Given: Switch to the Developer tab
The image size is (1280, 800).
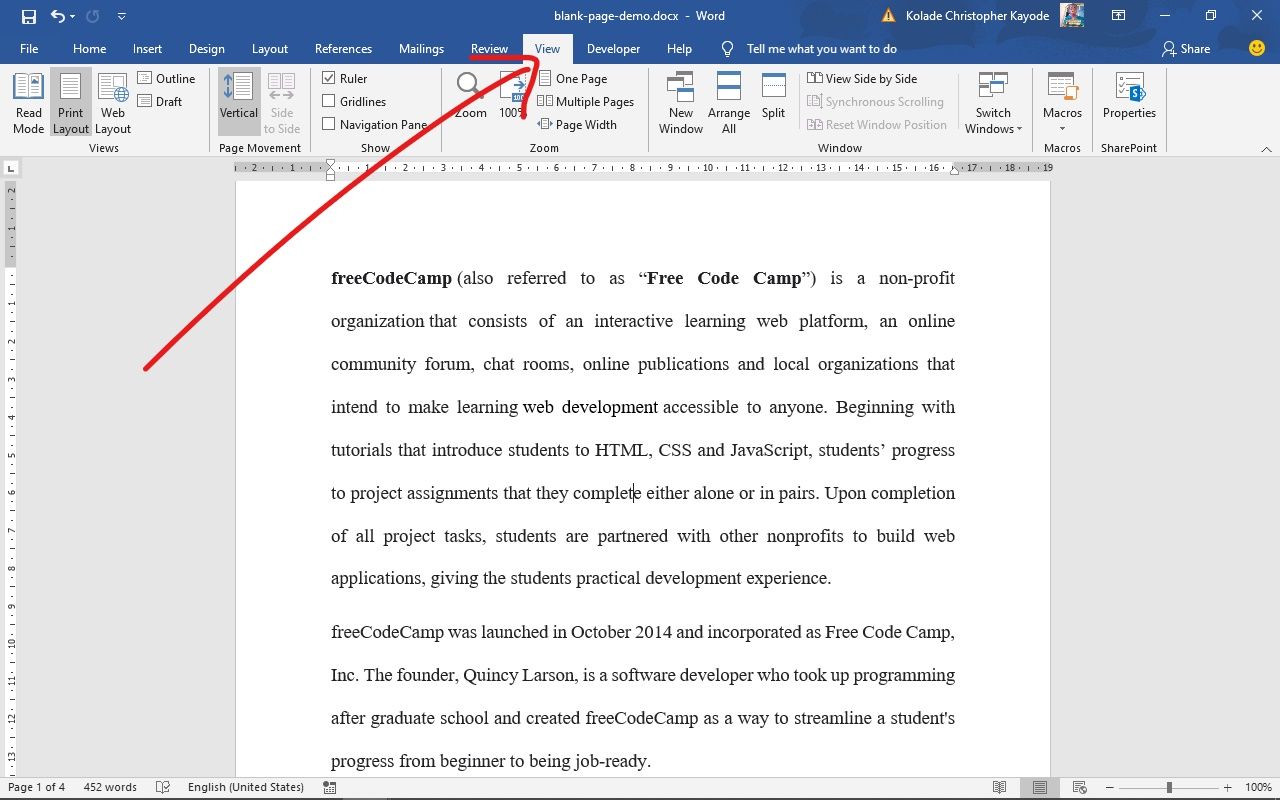Looking at the screenshot, I should 613,48.
